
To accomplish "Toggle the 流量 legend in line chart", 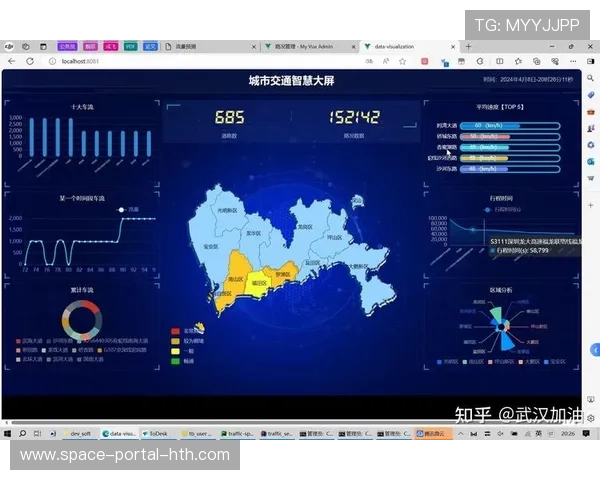I will [126, 209].
